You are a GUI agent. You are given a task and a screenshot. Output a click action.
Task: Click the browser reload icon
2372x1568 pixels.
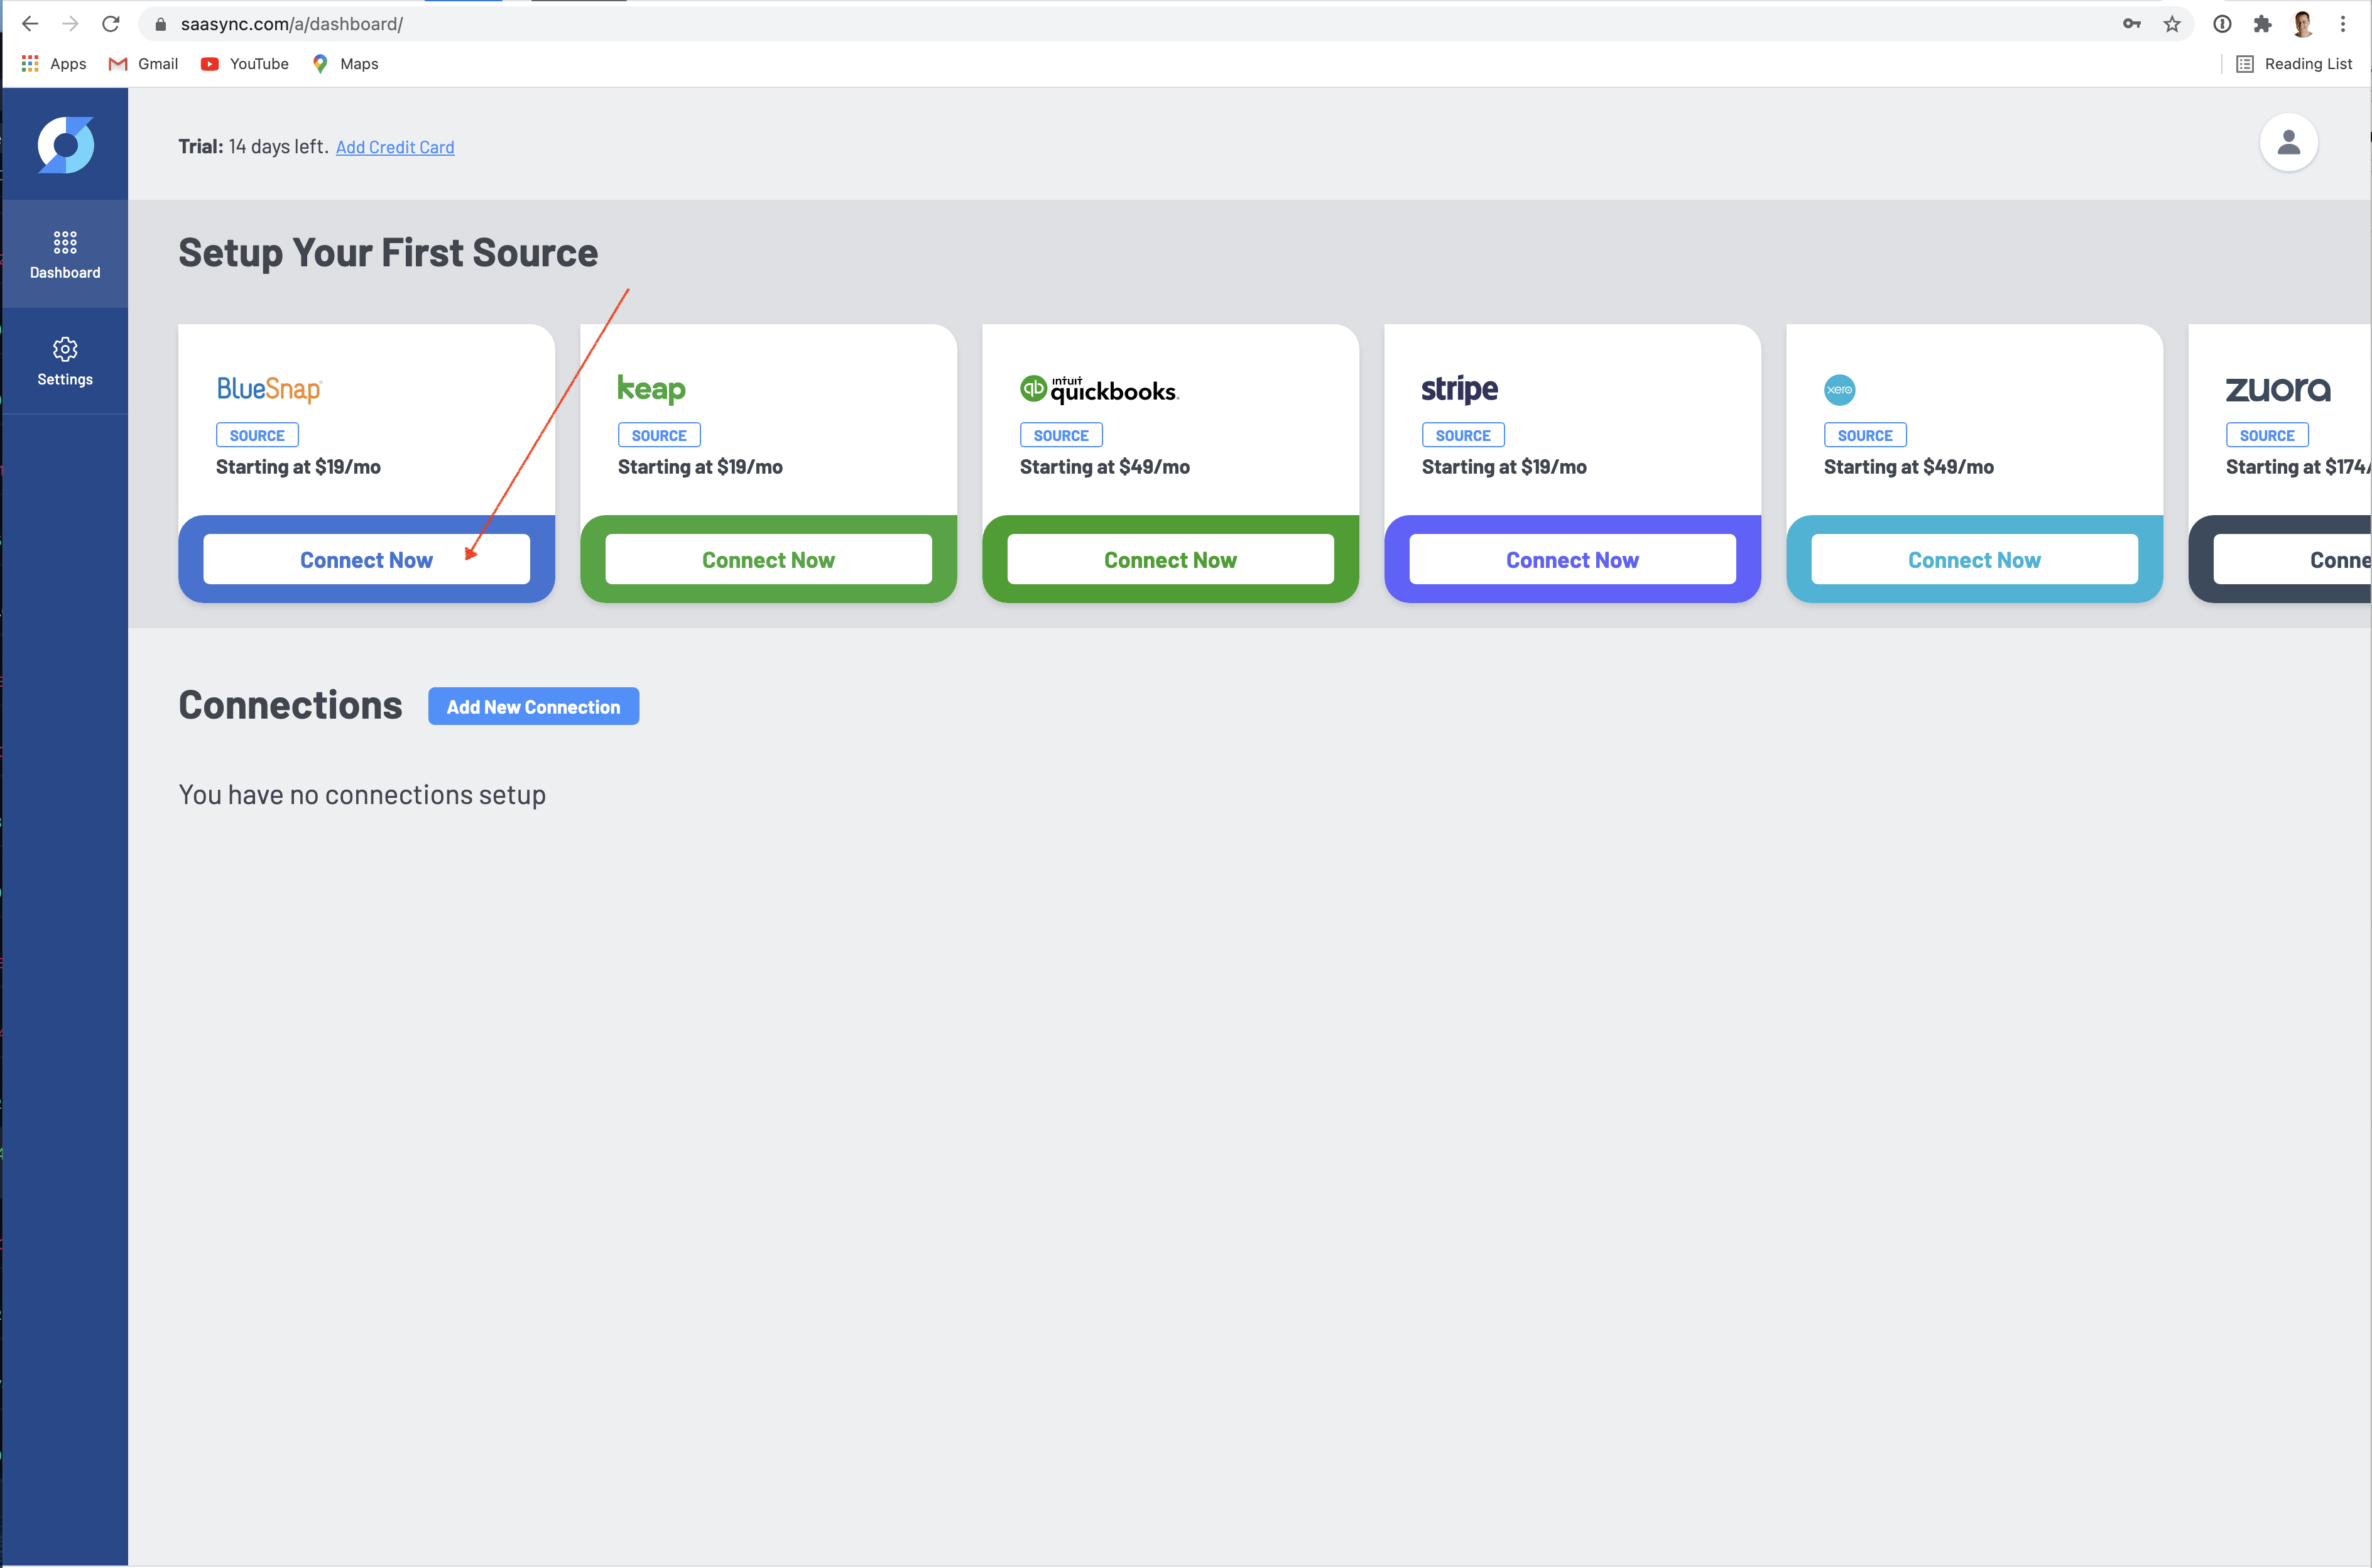[111, 24]
